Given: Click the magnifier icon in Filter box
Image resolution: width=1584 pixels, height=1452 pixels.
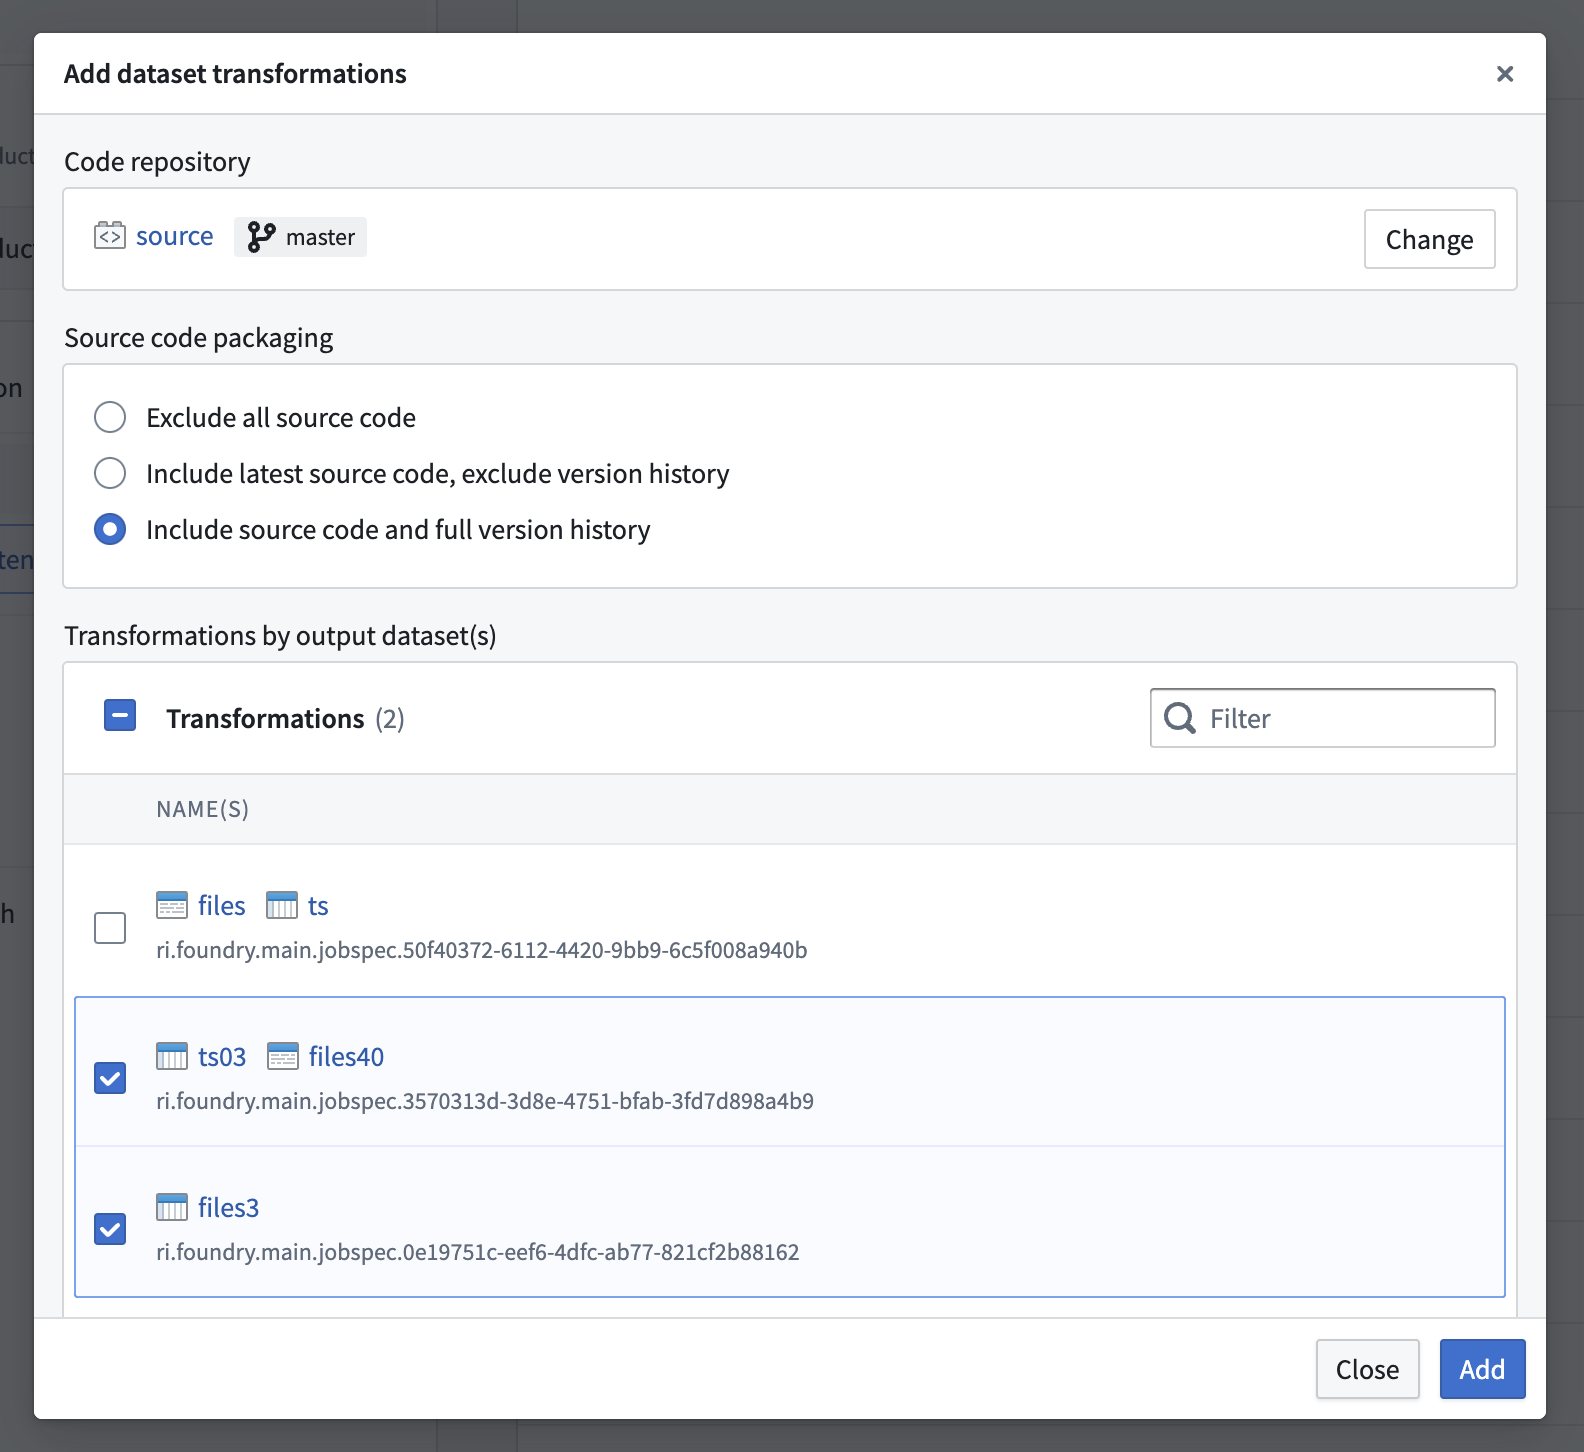Looking at the screenshot, I should click(x=1180, y=718).
